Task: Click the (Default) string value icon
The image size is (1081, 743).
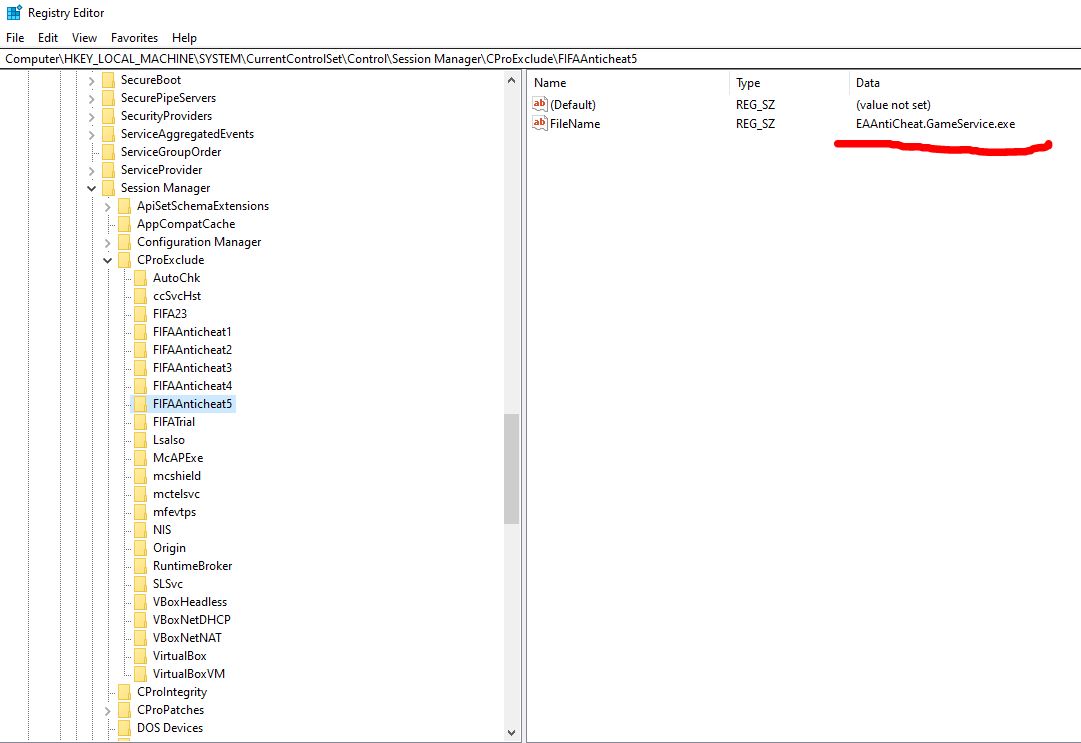Action: (541, 104)
